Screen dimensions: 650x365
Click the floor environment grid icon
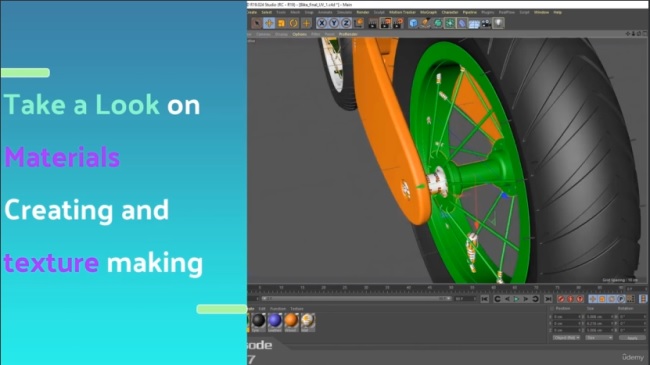(x=474, y=24)
